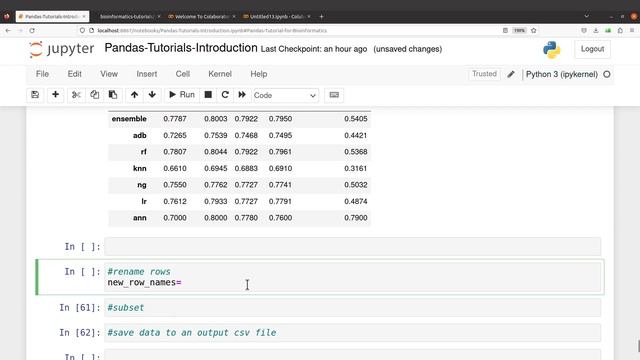Click the save and checkpoint icon
Image resolution: width=640 pixels, height=360 pixels.
35,95
